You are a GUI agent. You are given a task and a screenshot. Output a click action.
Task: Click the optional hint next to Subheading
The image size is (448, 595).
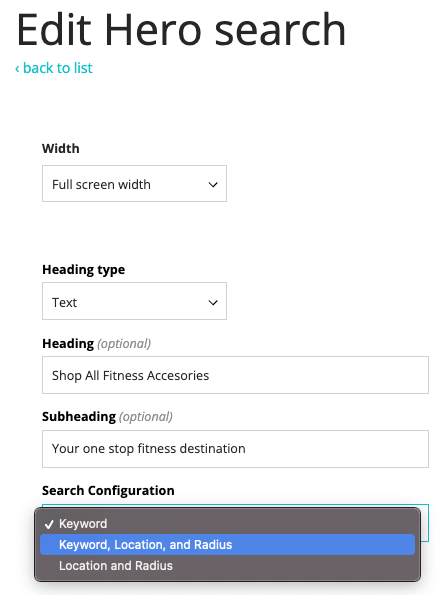[146, 417]
